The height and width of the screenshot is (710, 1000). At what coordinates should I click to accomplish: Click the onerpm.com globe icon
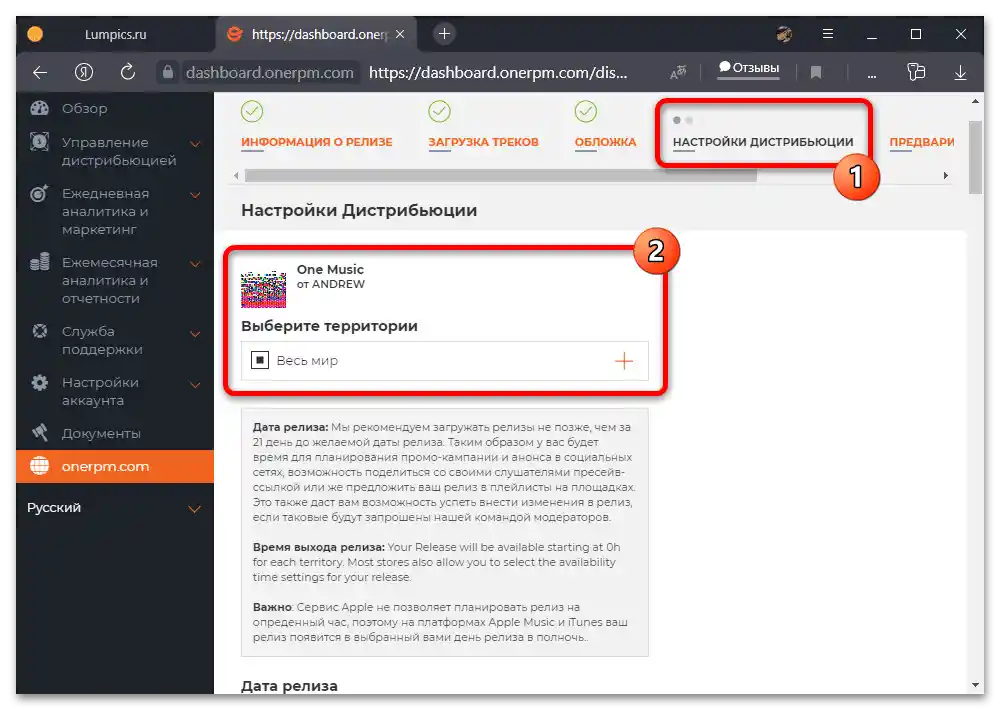[x=40, y=466]
